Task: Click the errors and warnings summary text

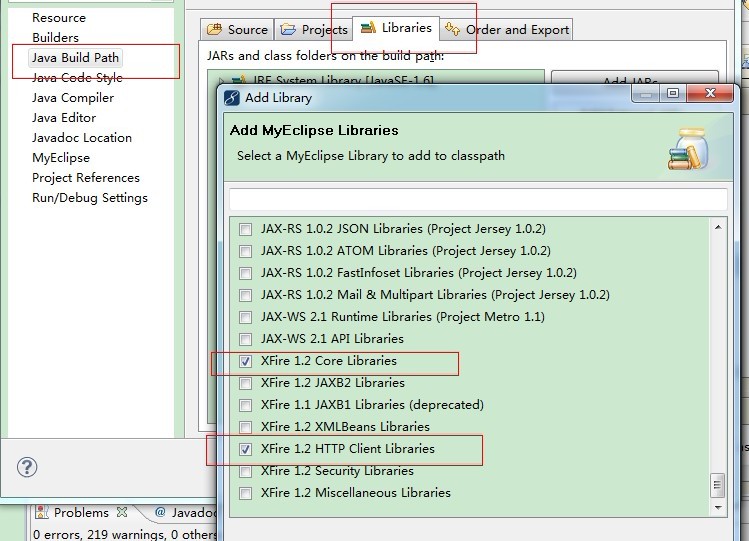Action: click(125, 534)
